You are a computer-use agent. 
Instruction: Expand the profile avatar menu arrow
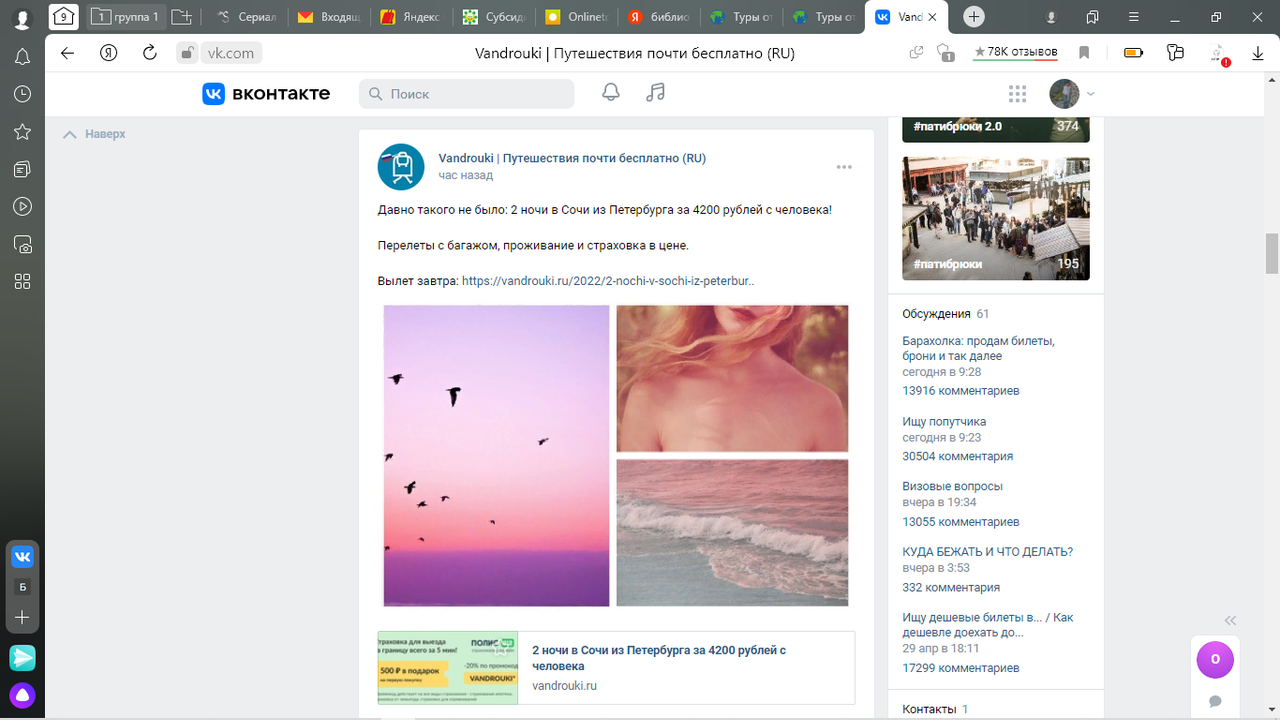1090,94
